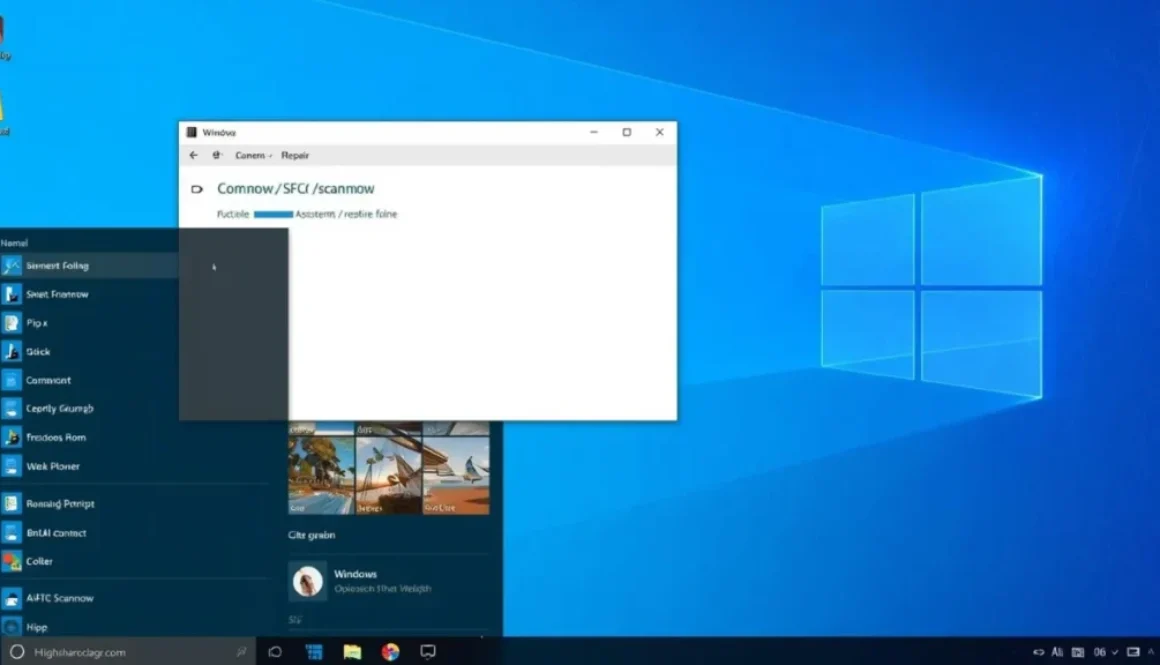
Task: Open the Repair menu item
Action: tap(295, 155)
